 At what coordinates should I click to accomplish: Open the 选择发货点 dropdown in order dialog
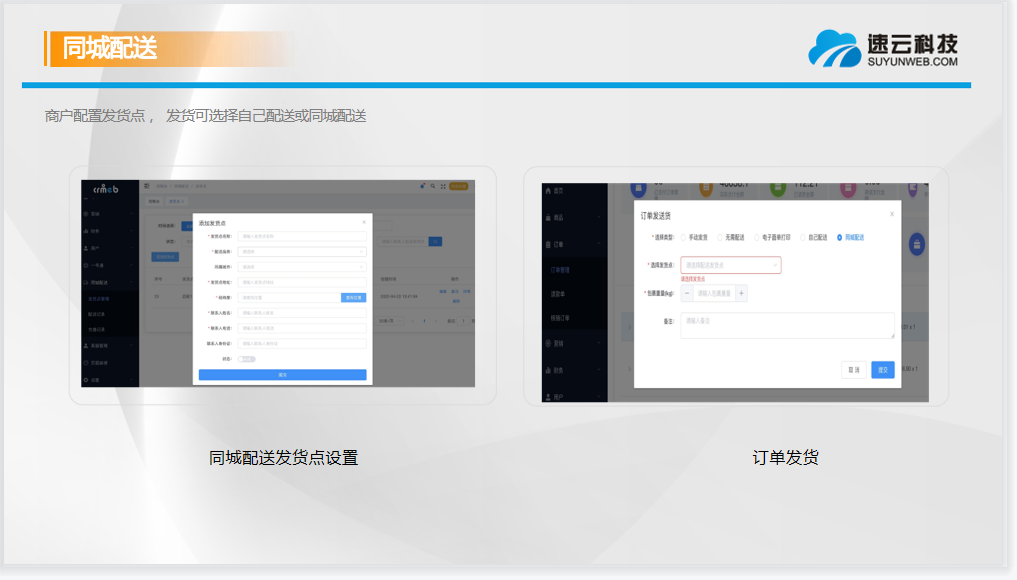(x=730, y=265)
